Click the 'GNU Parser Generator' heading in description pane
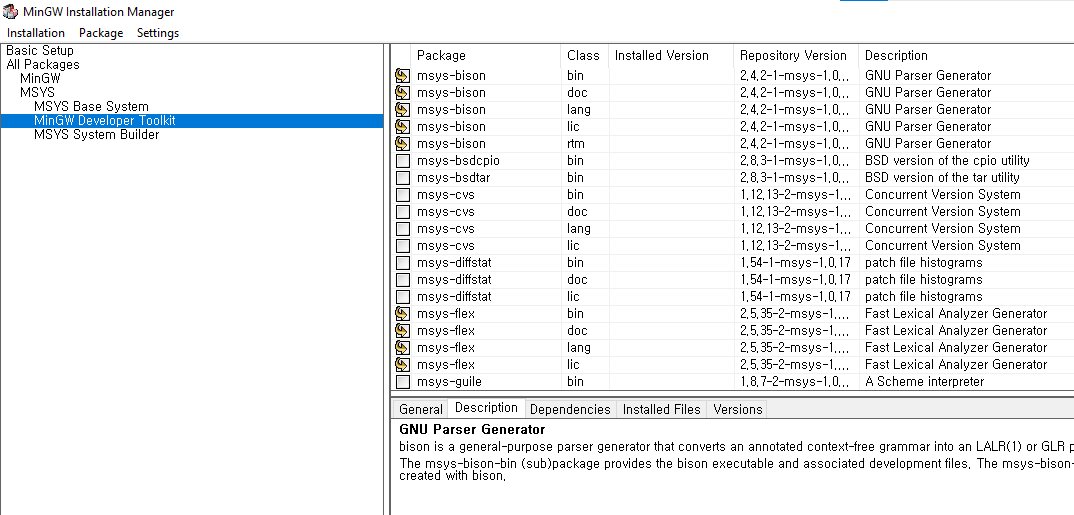Image resolution: width=1074 pixels, height=515 pixels. tap(472, 430)
